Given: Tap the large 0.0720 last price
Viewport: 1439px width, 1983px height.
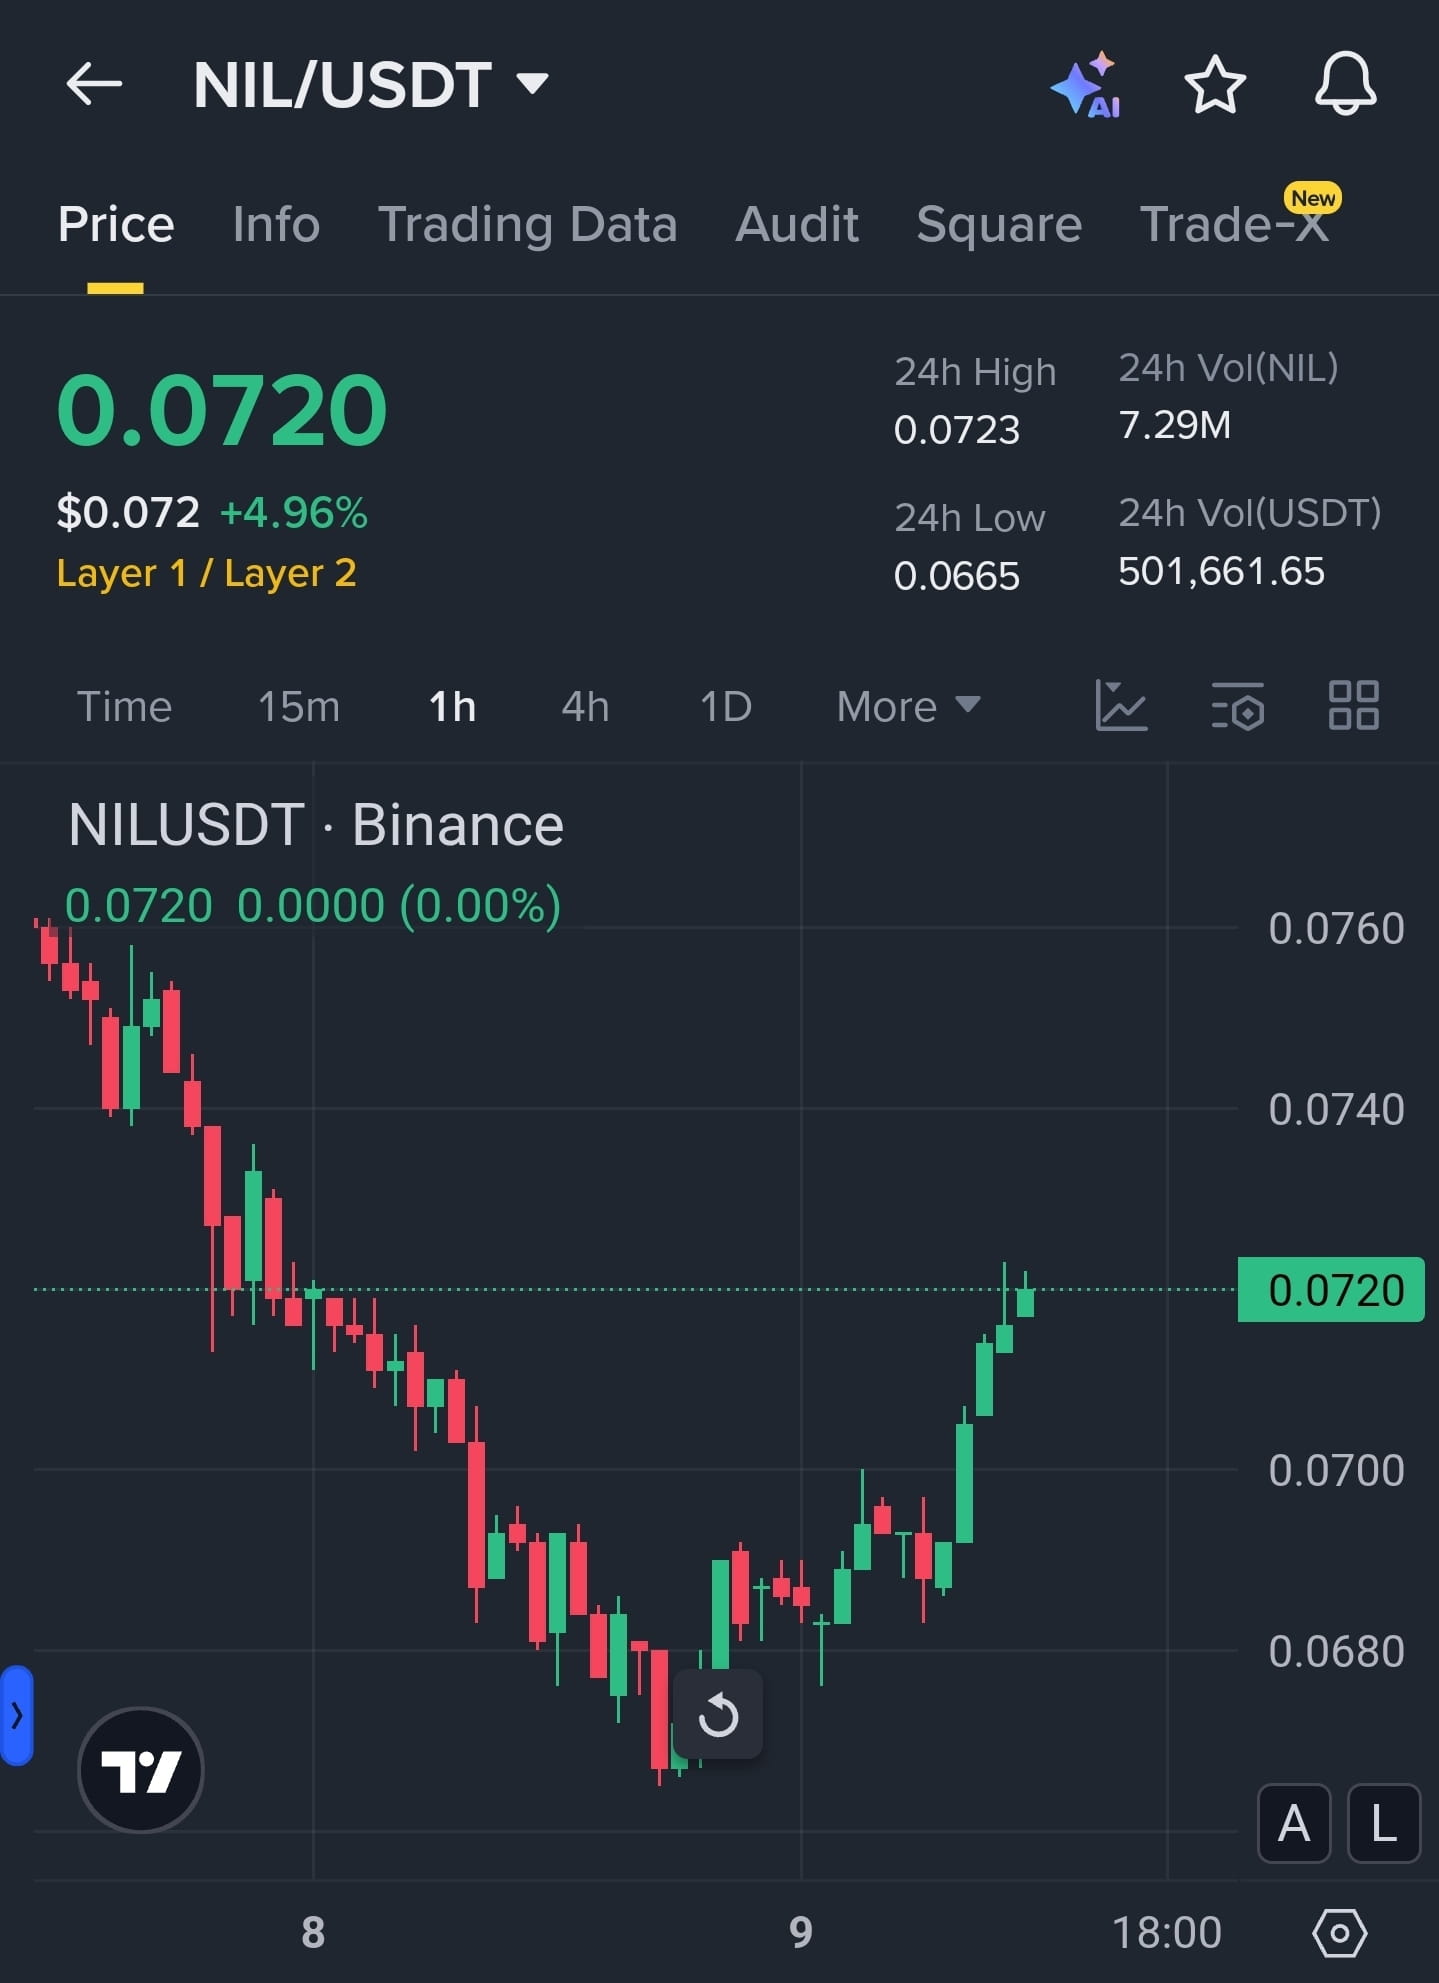Looking at the screenshot, I should (x=222, y=410).
